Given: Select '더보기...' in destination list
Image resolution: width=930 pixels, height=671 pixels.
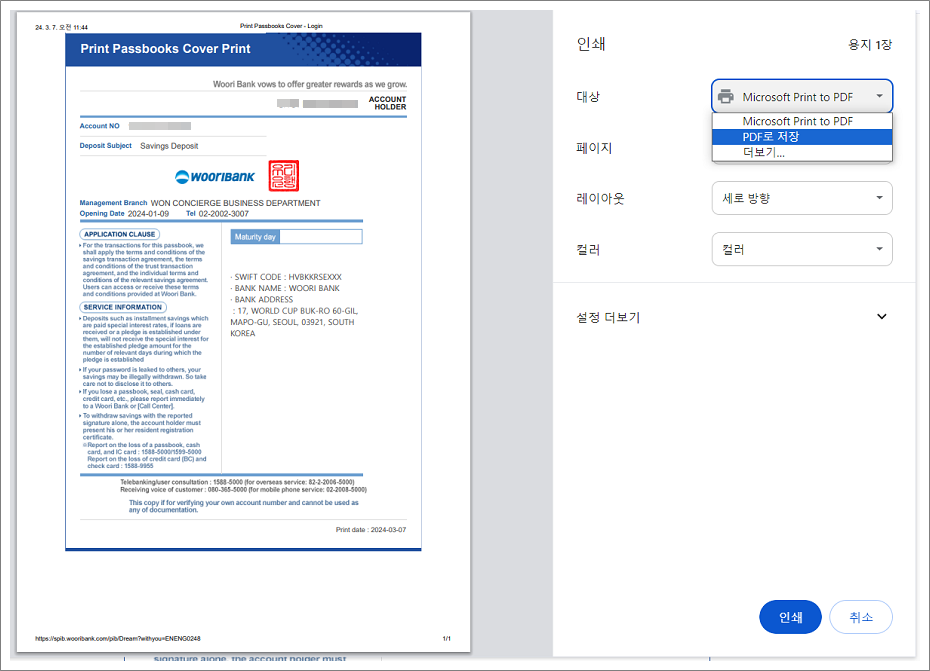Looking at the screenshot, I should tap(802, 152).
